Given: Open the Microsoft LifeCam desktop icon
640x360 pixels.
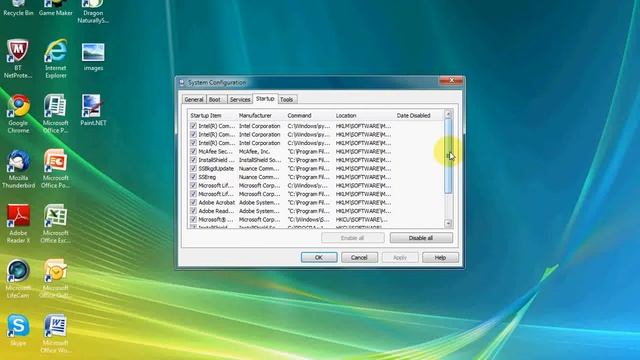Looking at the screenshot, I should [x=18, y=278].
